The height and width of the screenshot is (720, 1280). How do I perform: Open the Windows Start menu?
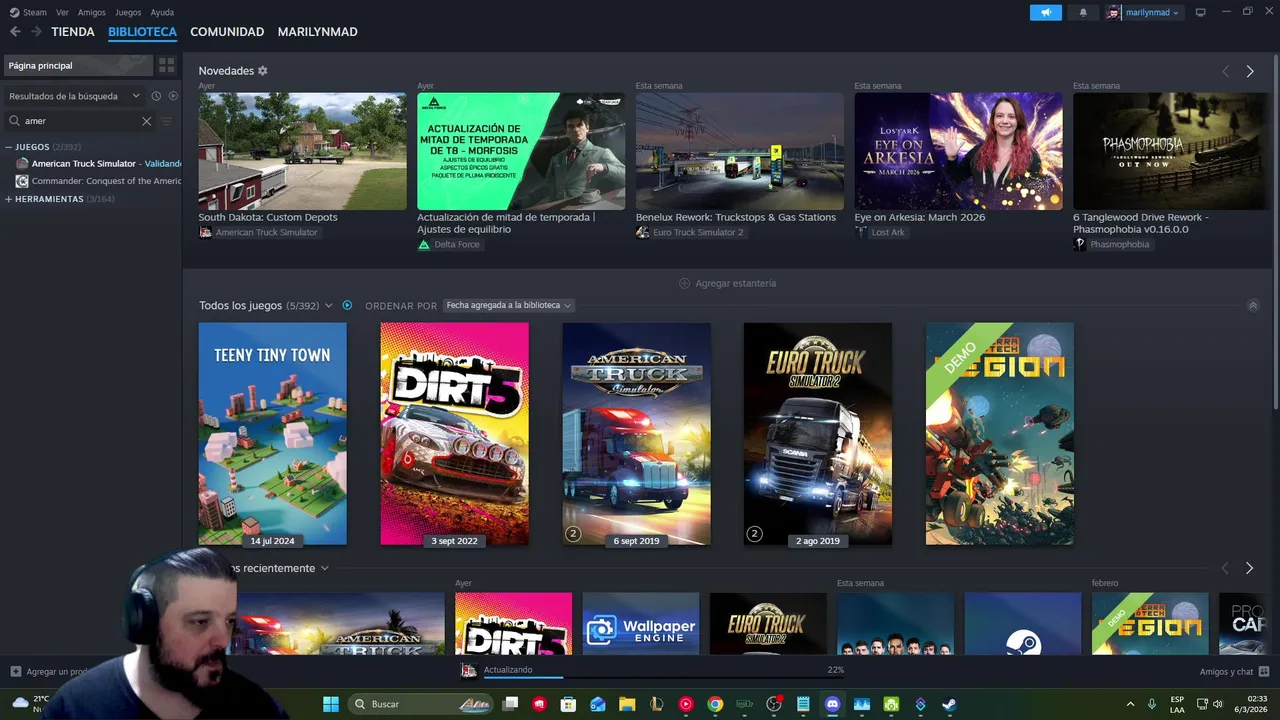click(x=330, y=704)
